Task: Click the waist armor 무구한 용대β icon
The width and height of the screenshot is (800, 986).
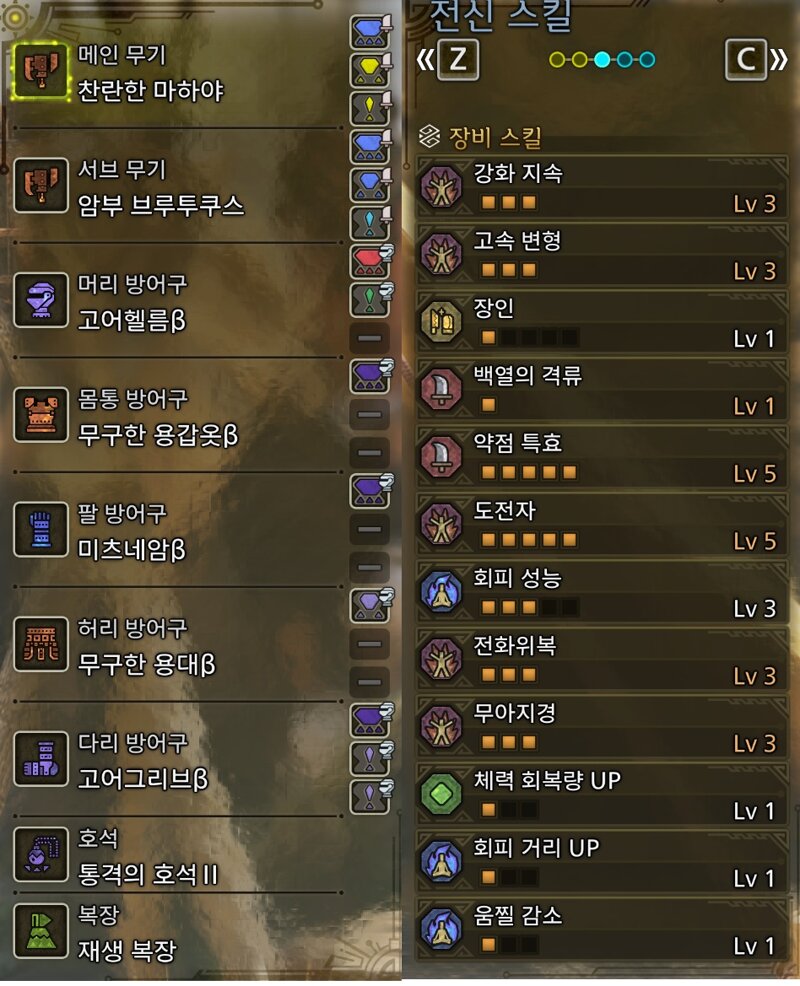Action: (41, 644)
